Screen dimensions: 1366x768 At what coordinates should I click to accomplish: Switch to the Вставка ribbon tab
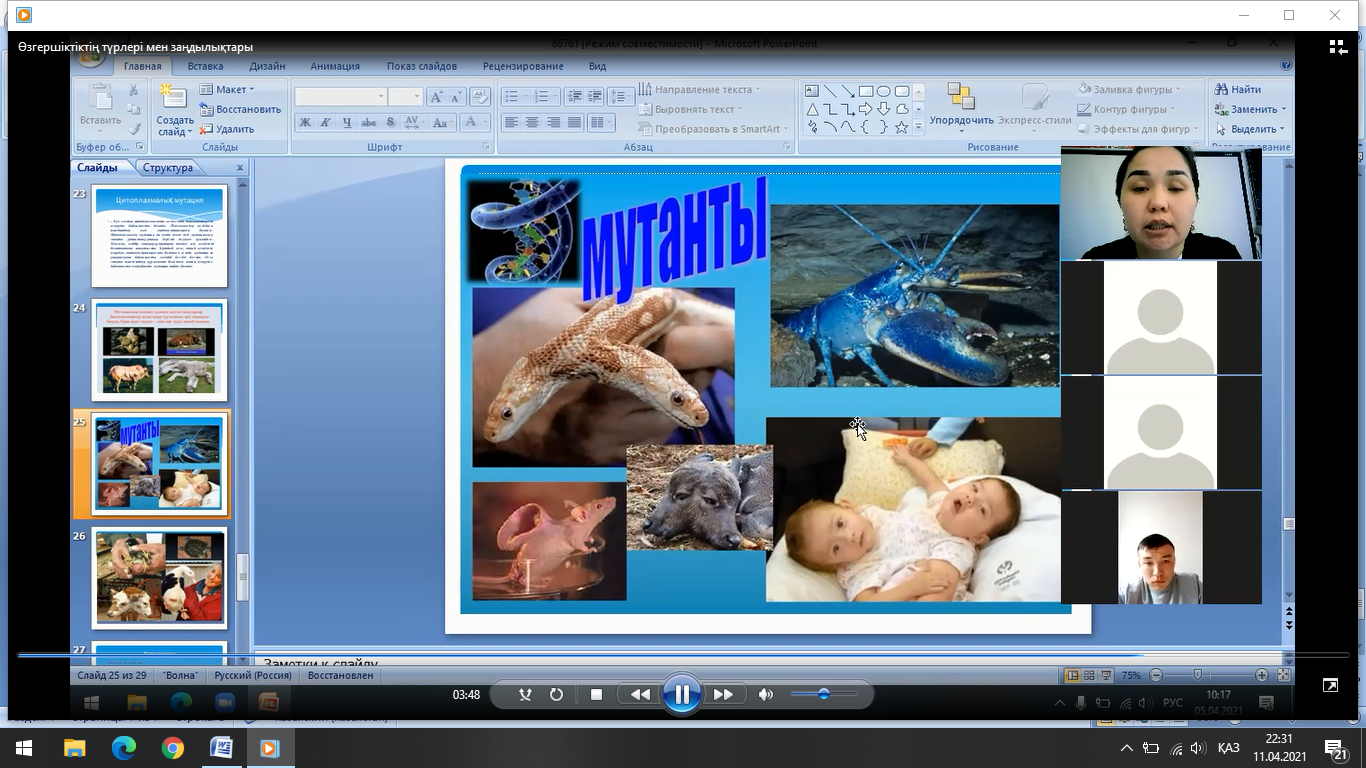click(205, 66)
